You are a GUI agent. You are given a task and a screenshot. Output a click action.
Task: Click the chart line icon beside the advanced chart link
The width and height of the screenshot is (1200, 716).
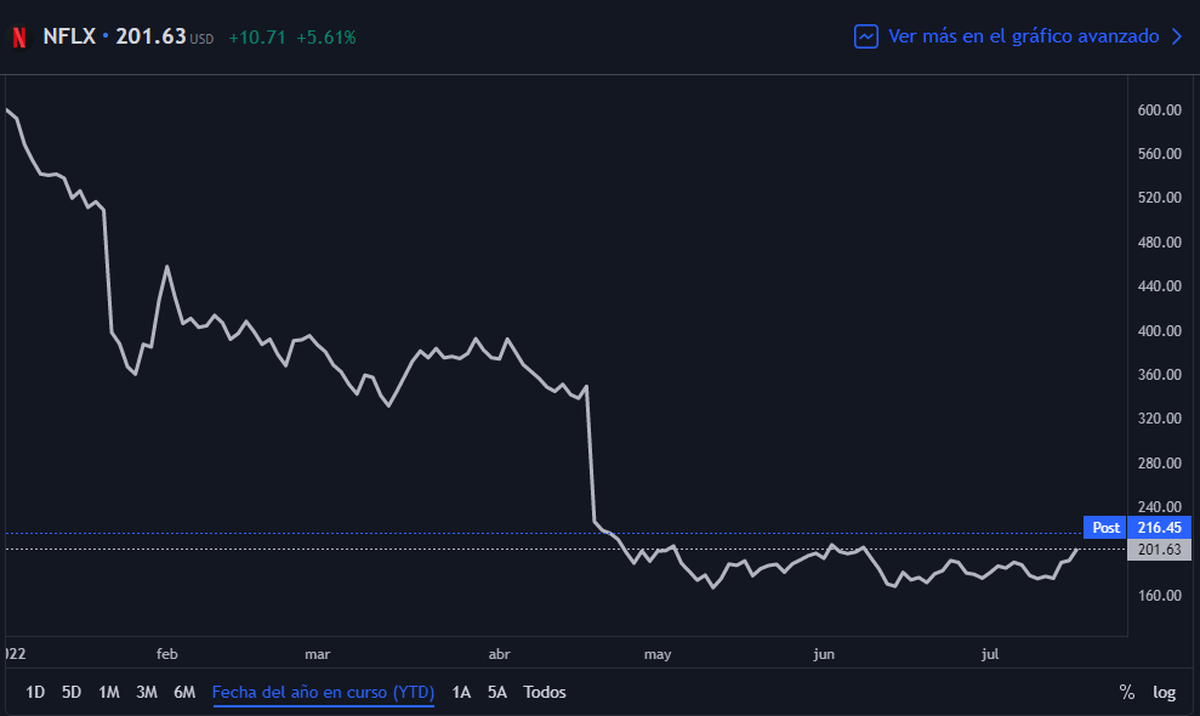coord(866,36)
